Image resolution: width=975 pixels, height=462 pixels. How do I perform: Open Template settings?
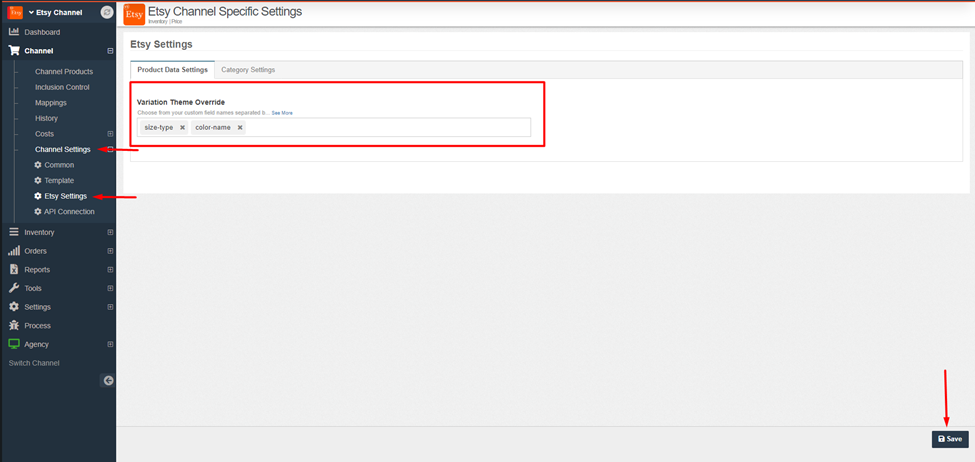[59, 180]
